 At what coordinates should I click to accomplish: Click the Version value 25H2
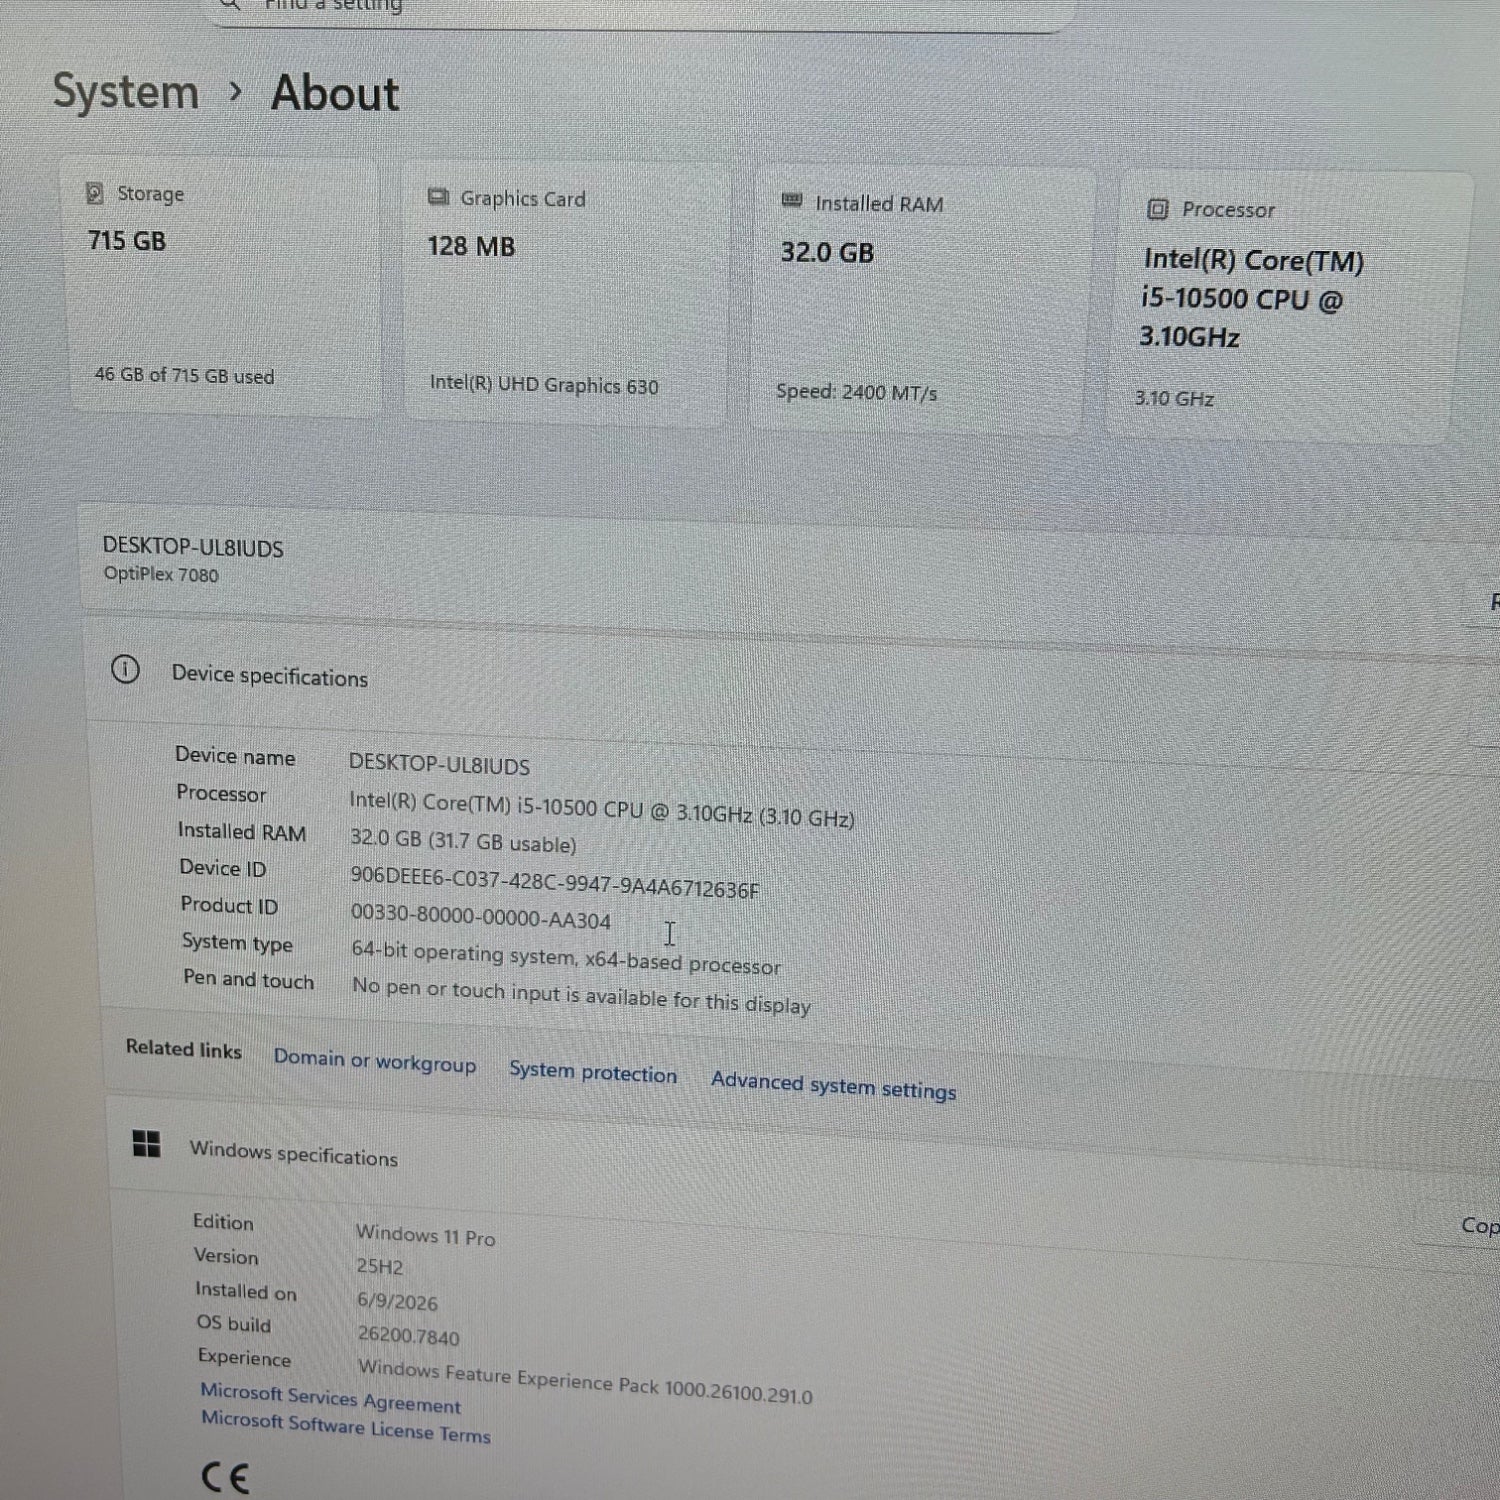(380, 1266)
